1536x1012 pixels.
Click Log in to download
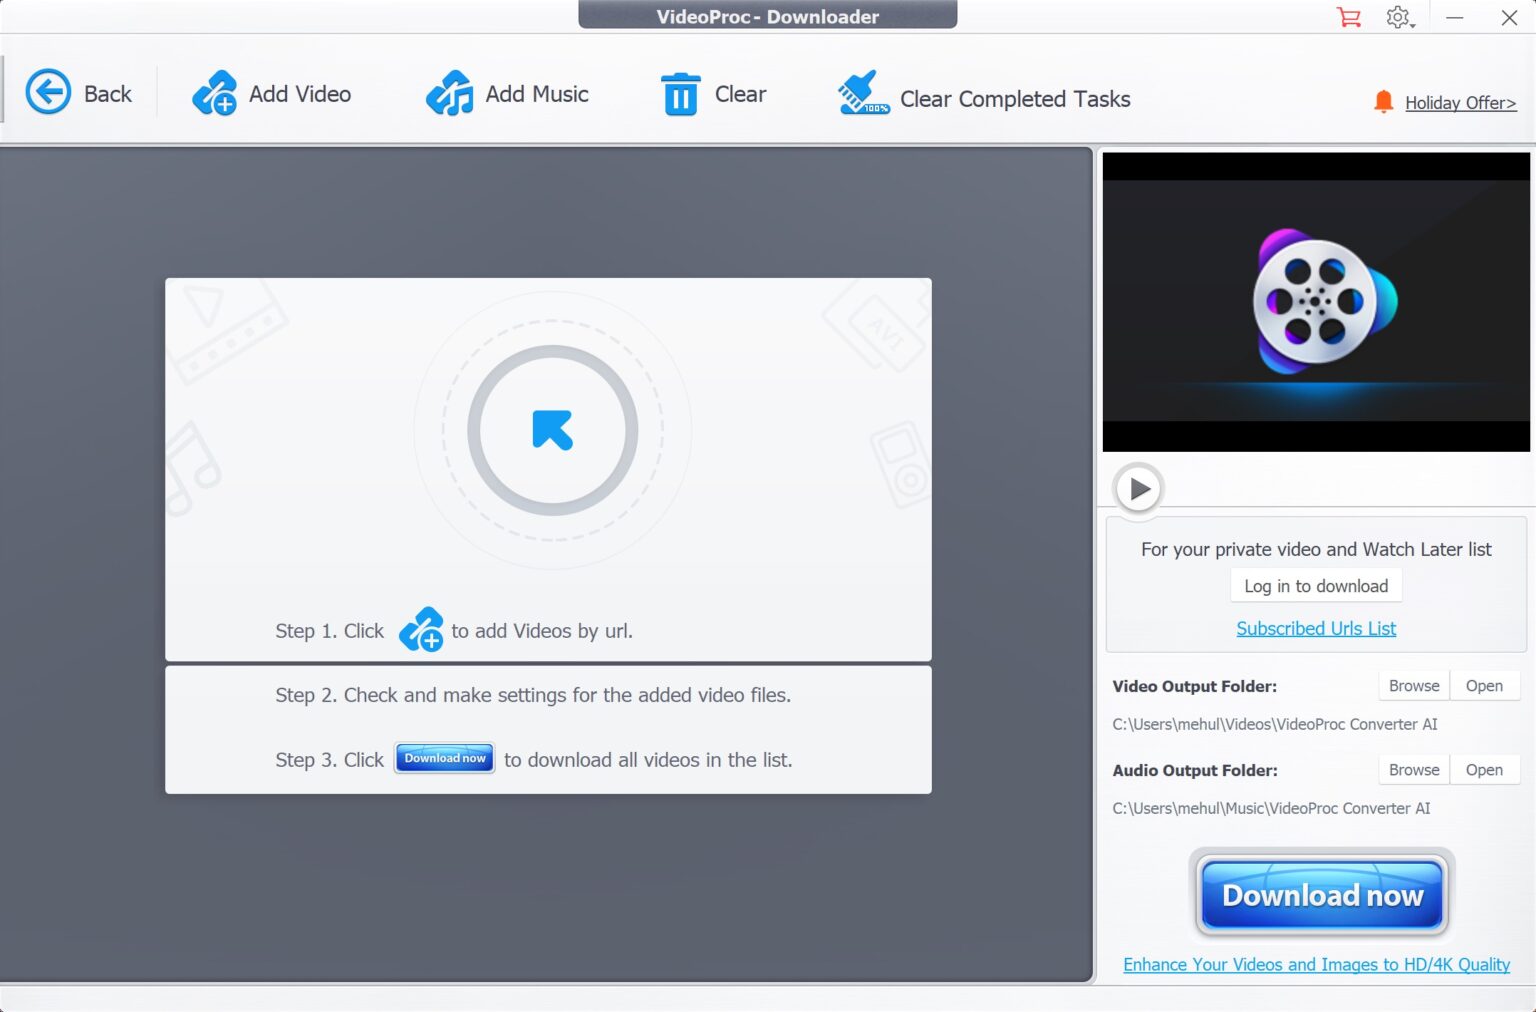coord(1315,585)
